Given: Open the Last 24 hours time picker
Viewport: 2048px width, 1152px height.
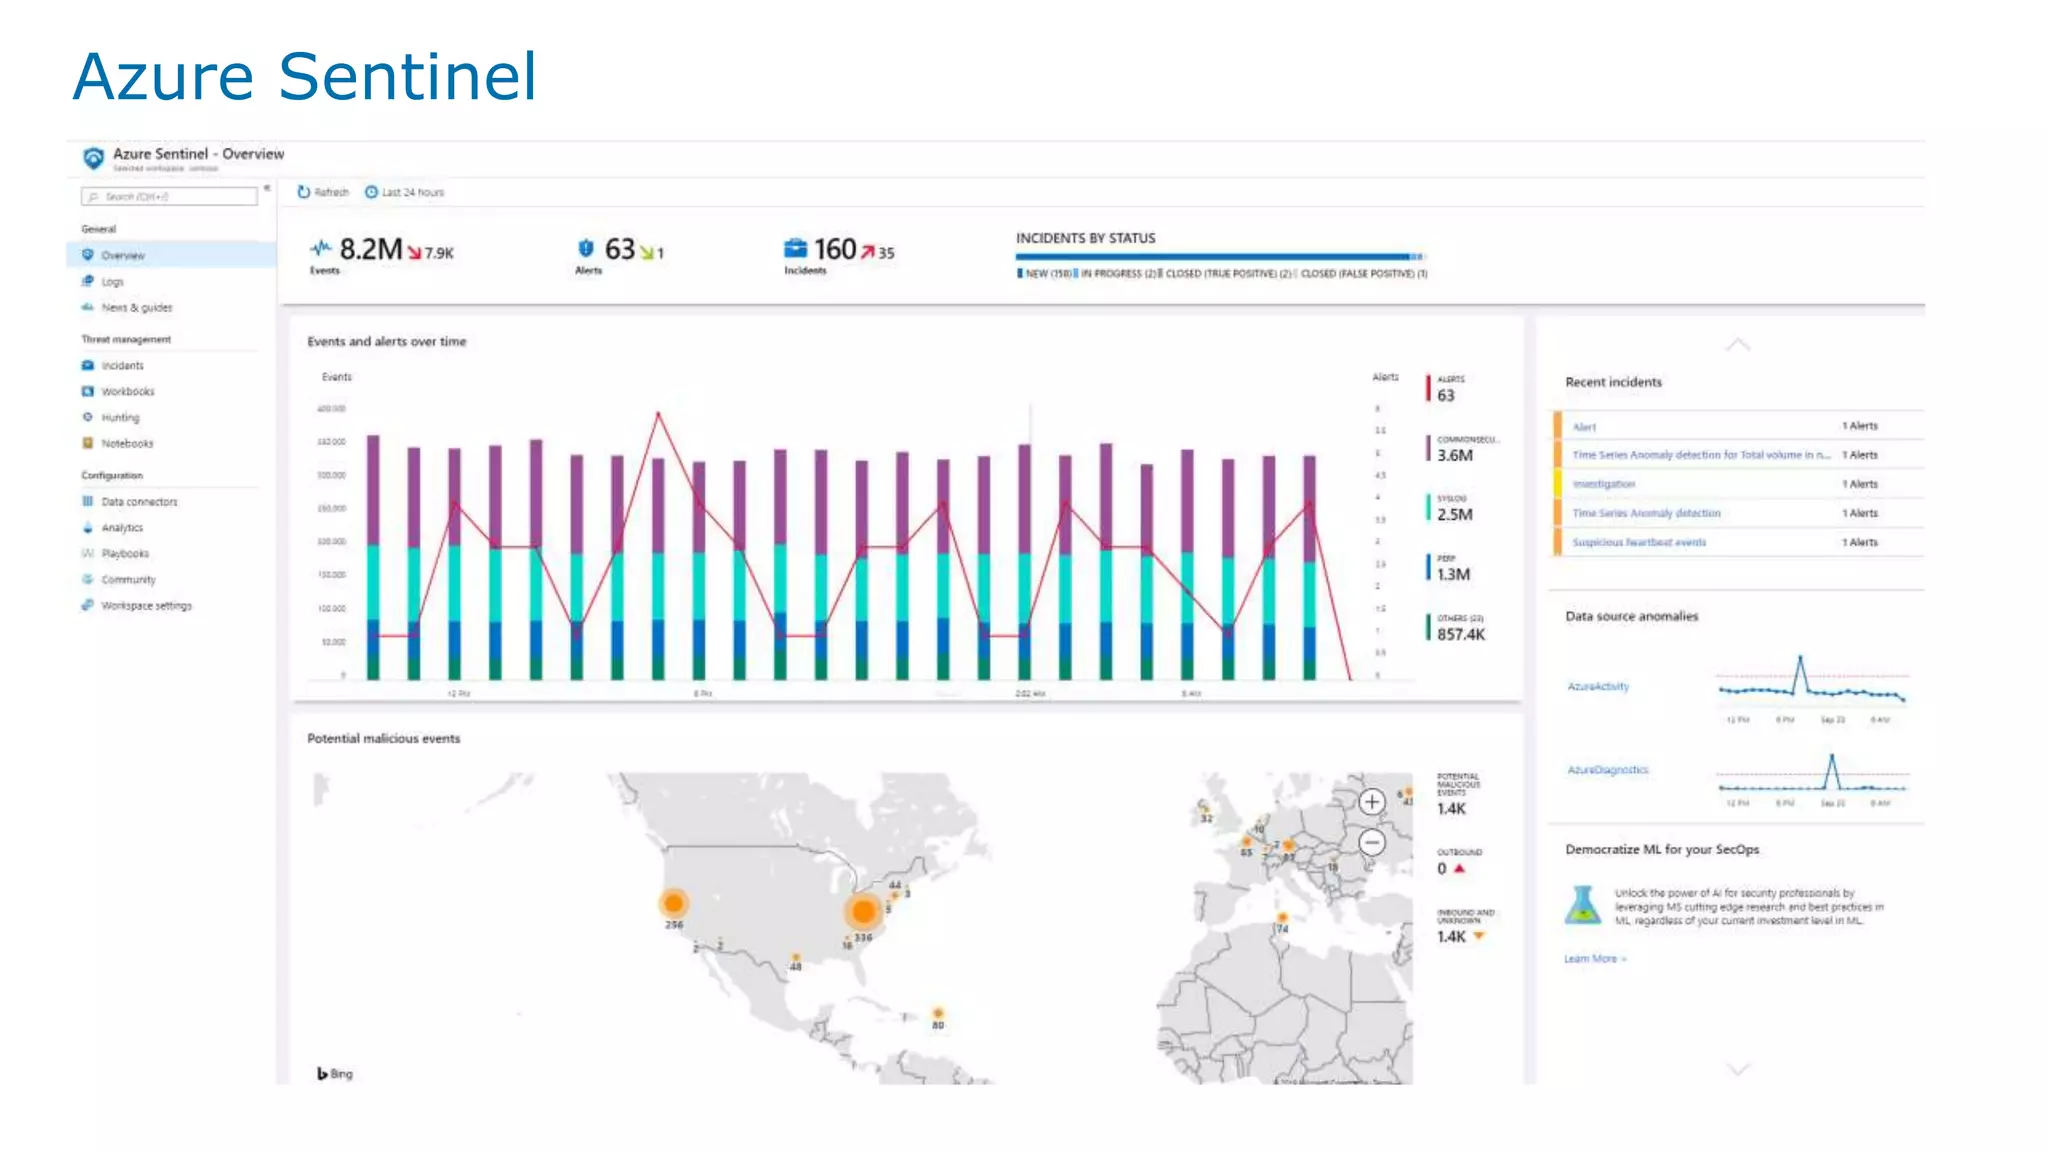Looking at the screenshot, I should click(405, 192).
